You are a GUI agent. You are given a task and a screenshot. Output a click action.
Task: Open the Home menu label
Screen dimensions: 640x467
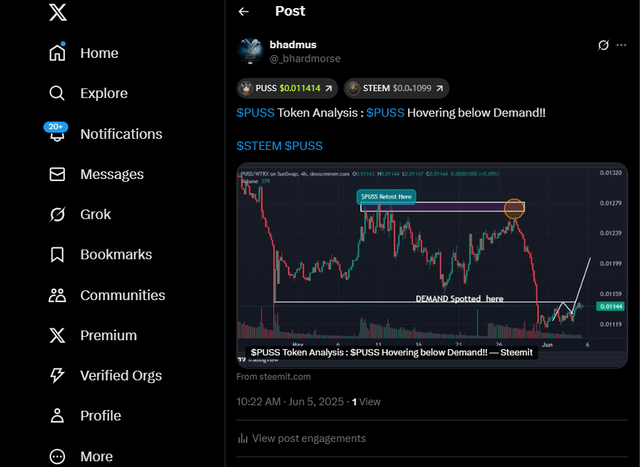[99, 53]
